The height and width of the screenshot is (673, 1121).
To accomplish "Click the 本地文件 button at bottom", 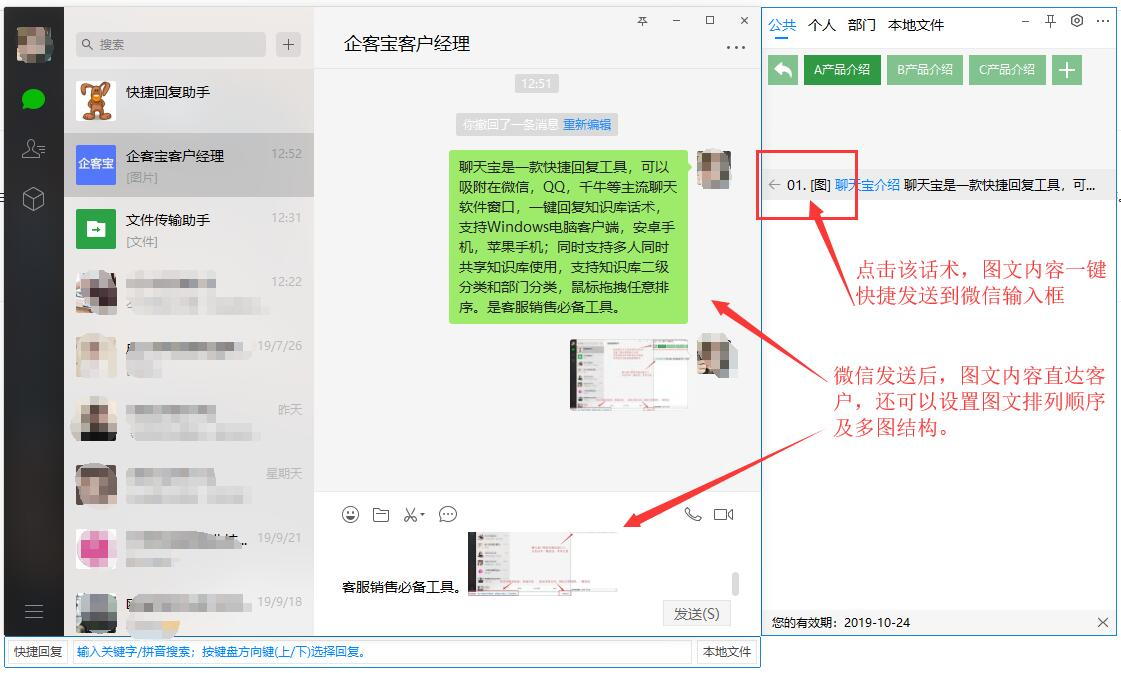I will [x=727, y=652].
